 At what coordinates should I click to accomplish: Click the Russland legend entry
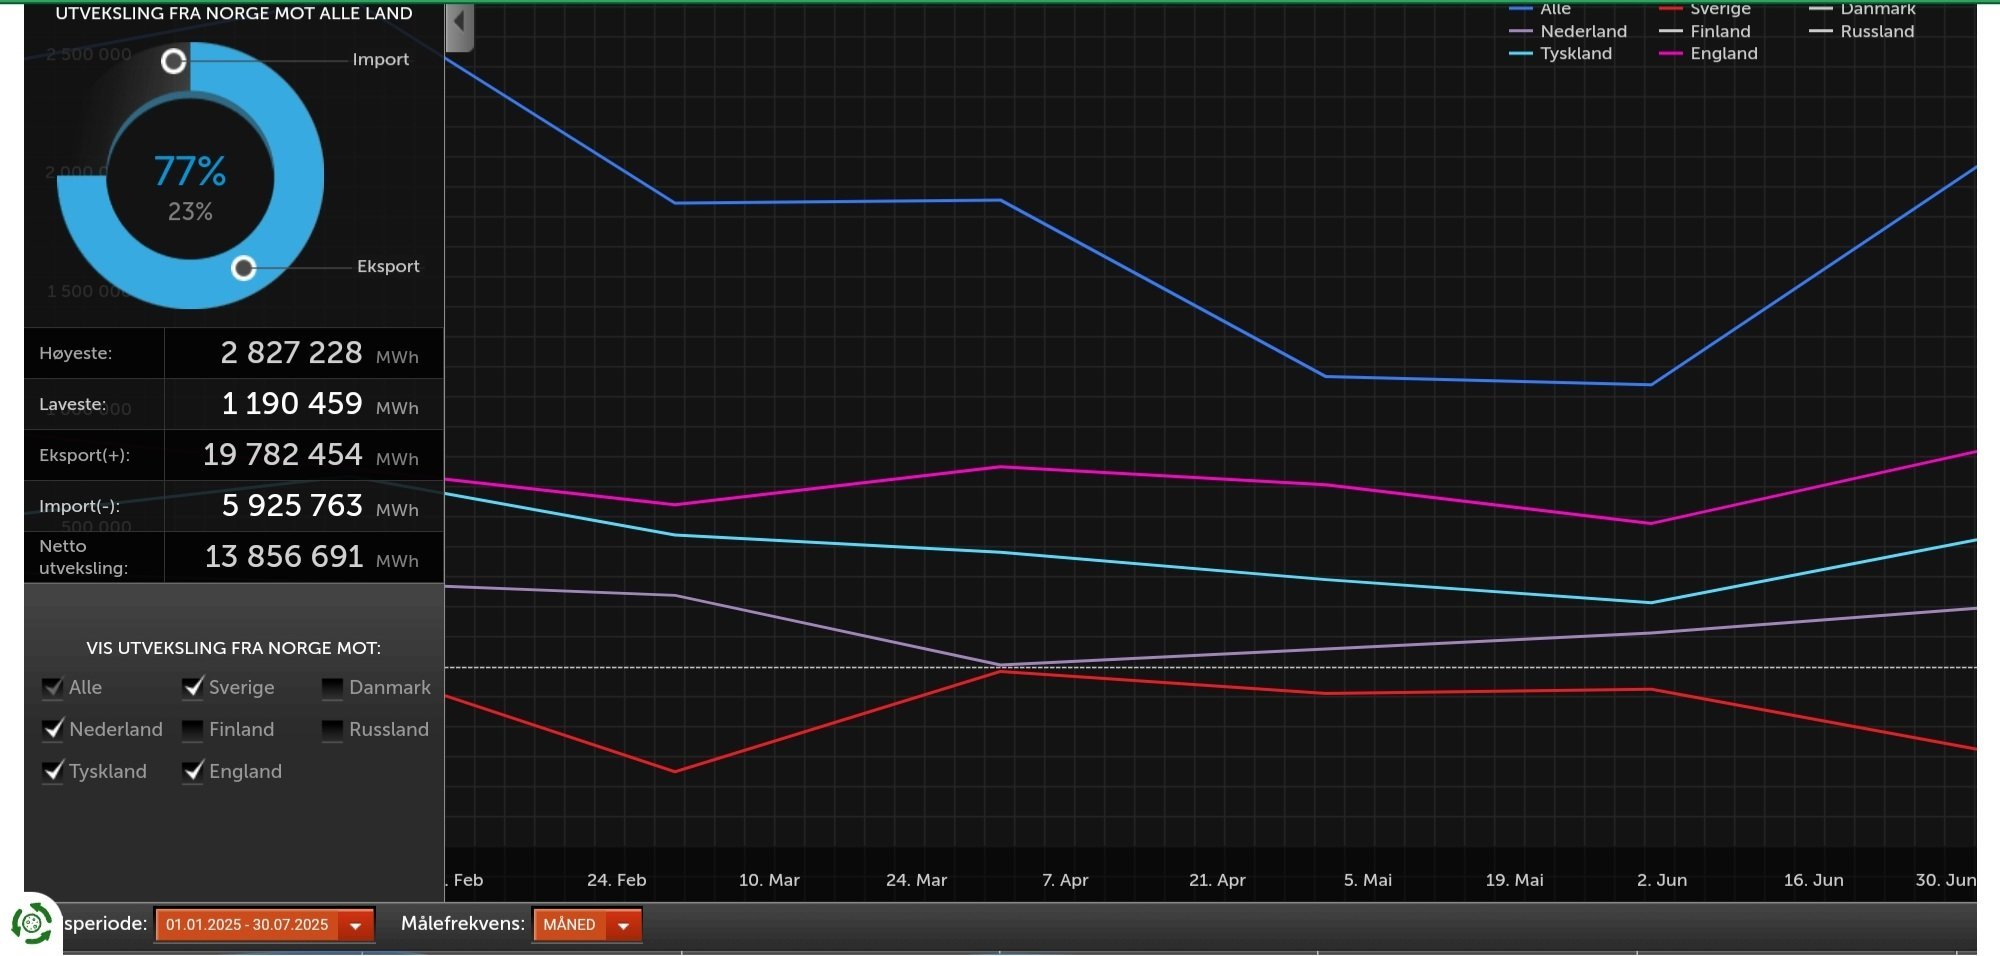pyautogui.click(x=1862, y=32)
